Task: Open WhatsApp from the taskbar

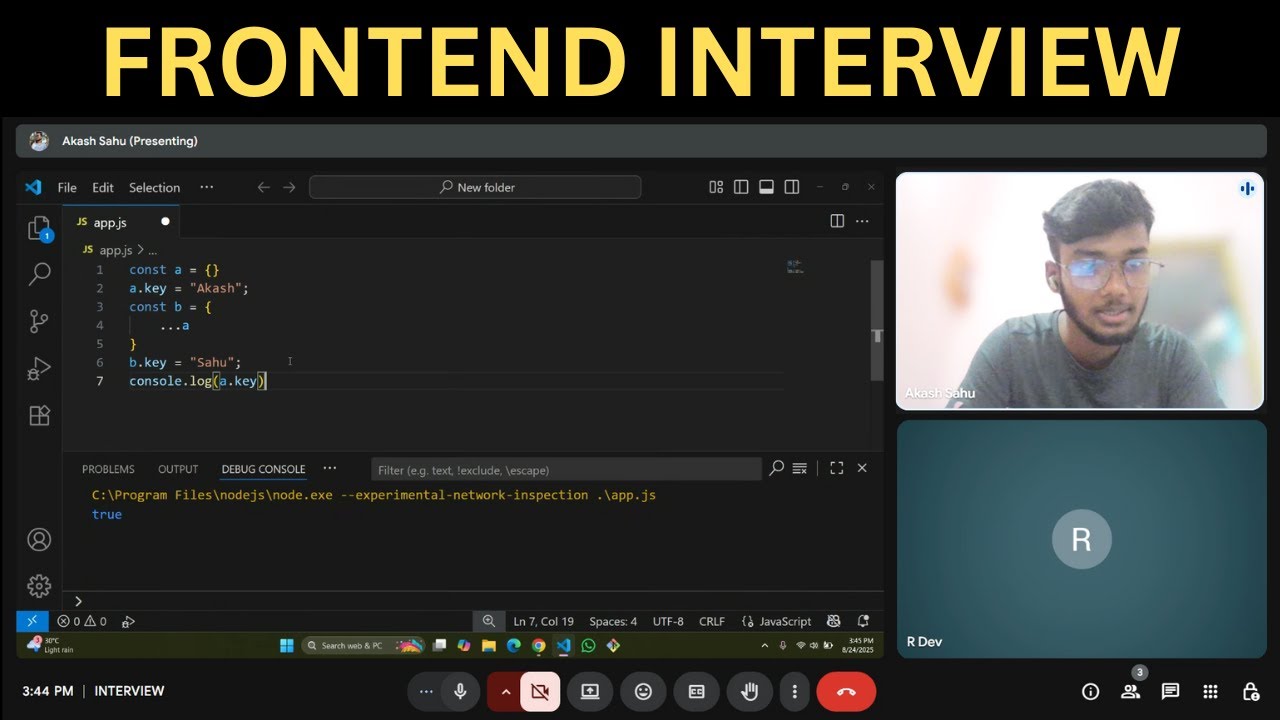Action: (588, 645)
